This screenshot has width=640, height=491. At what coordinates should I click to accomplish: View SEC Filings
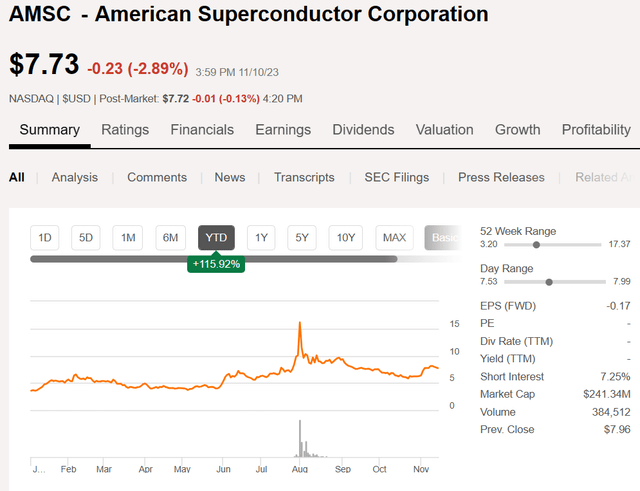(397, 177)
